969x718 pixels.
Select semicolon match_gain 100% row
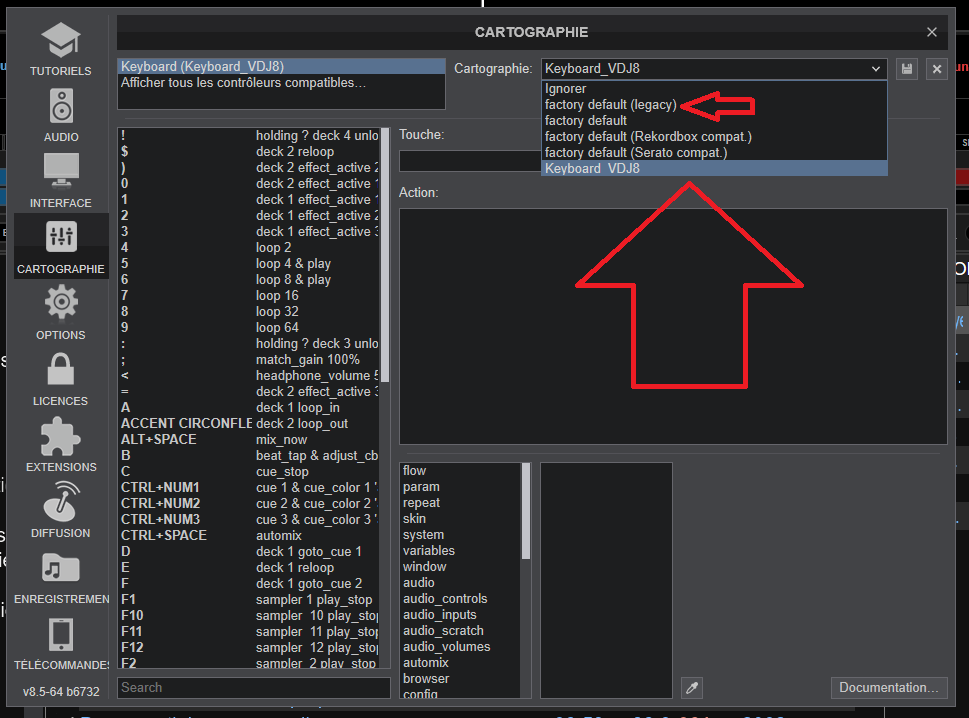[249, 360]
